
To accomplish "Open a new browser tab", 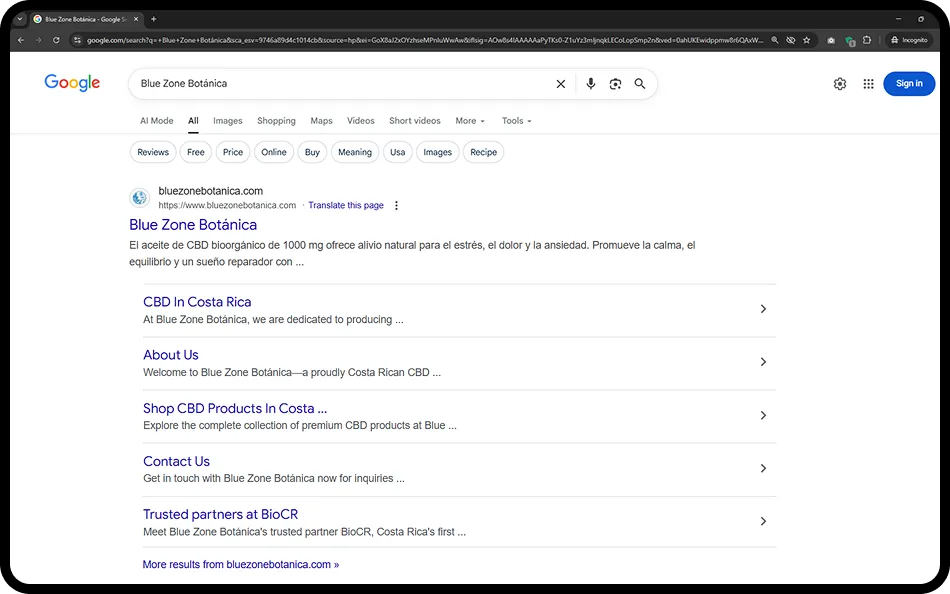I will [x=154, y=19].
